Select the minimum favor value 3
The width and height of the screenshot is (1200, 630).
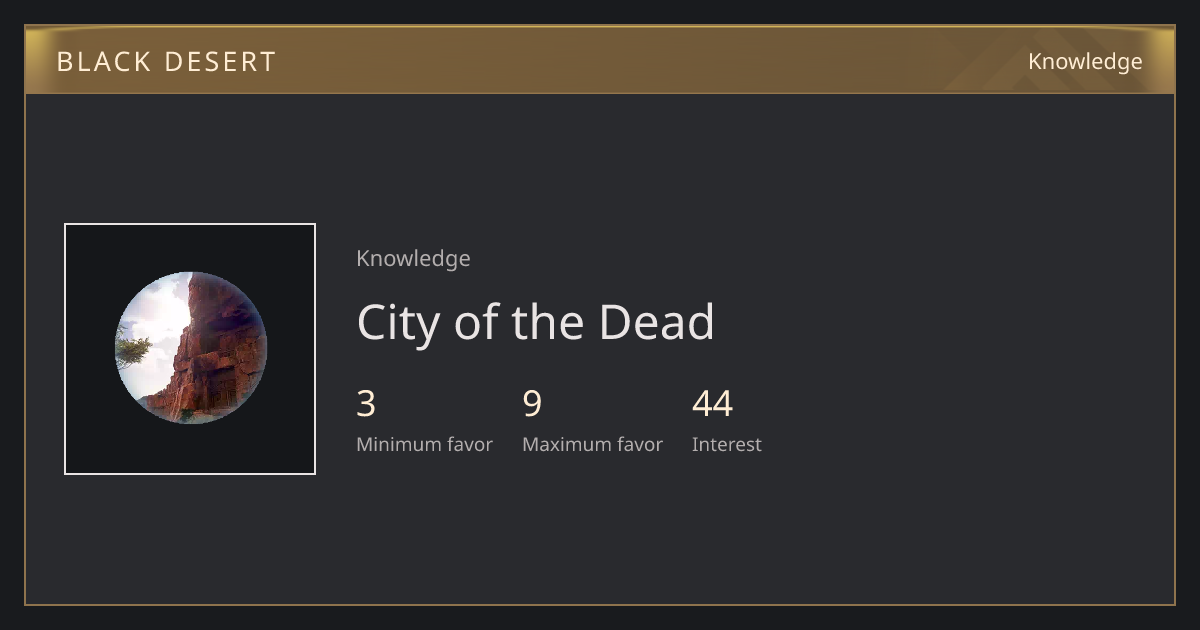click(366, 404)
